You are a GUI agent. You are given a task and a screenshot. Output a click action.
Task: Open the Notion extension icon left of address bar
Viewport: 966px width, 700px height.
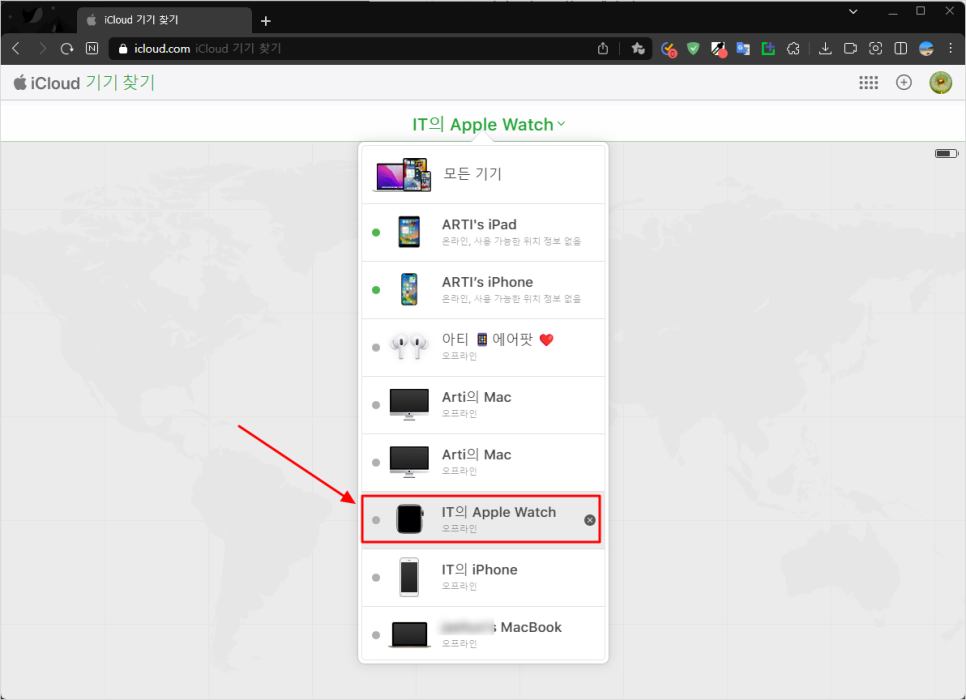[x=92, y=48]
